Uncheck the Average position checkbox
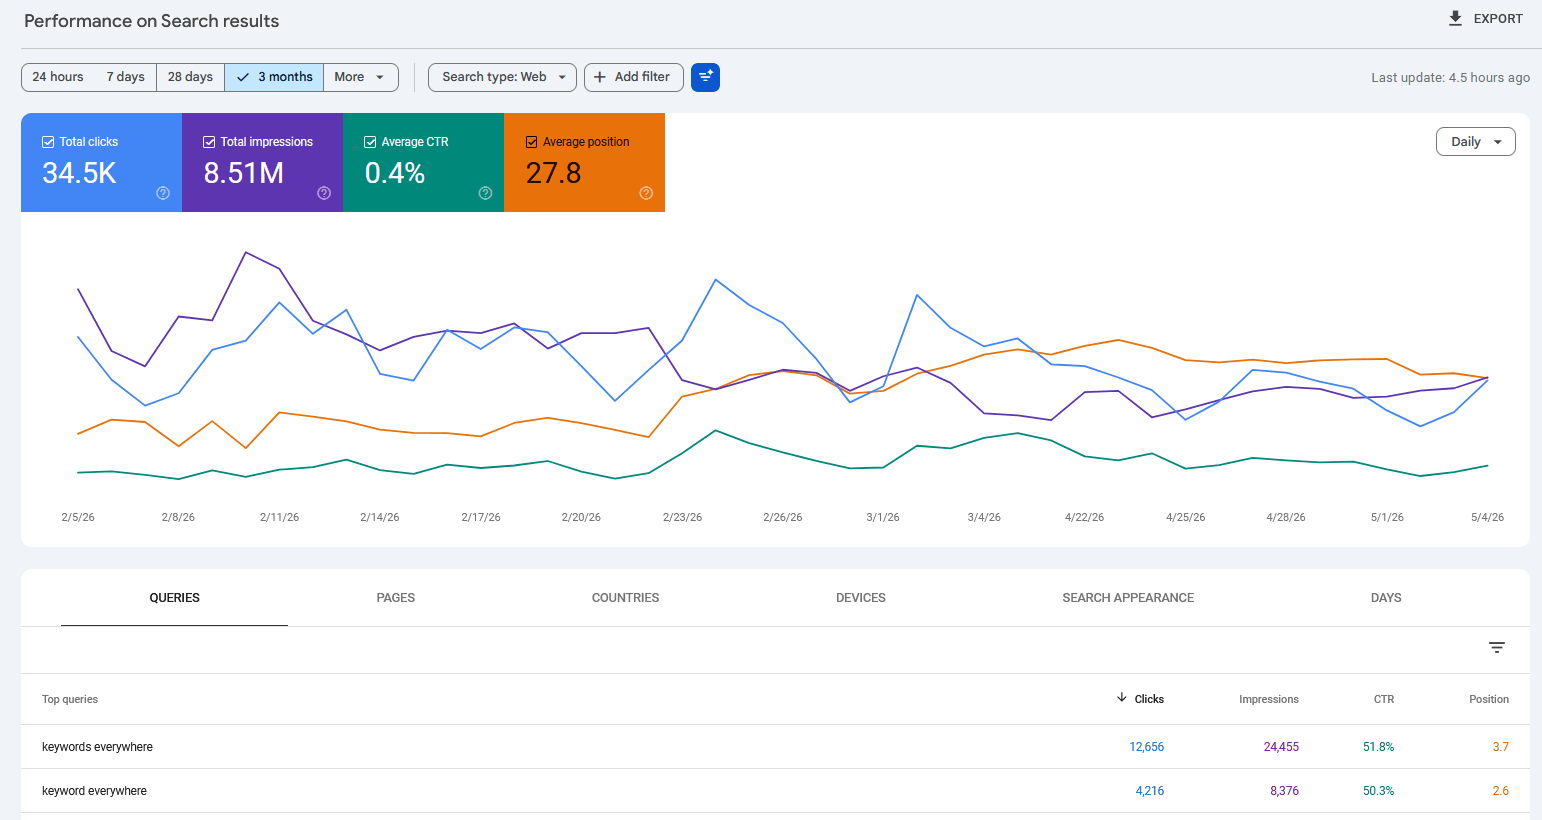Screen dimensions: 1542x820 (532, 142)
